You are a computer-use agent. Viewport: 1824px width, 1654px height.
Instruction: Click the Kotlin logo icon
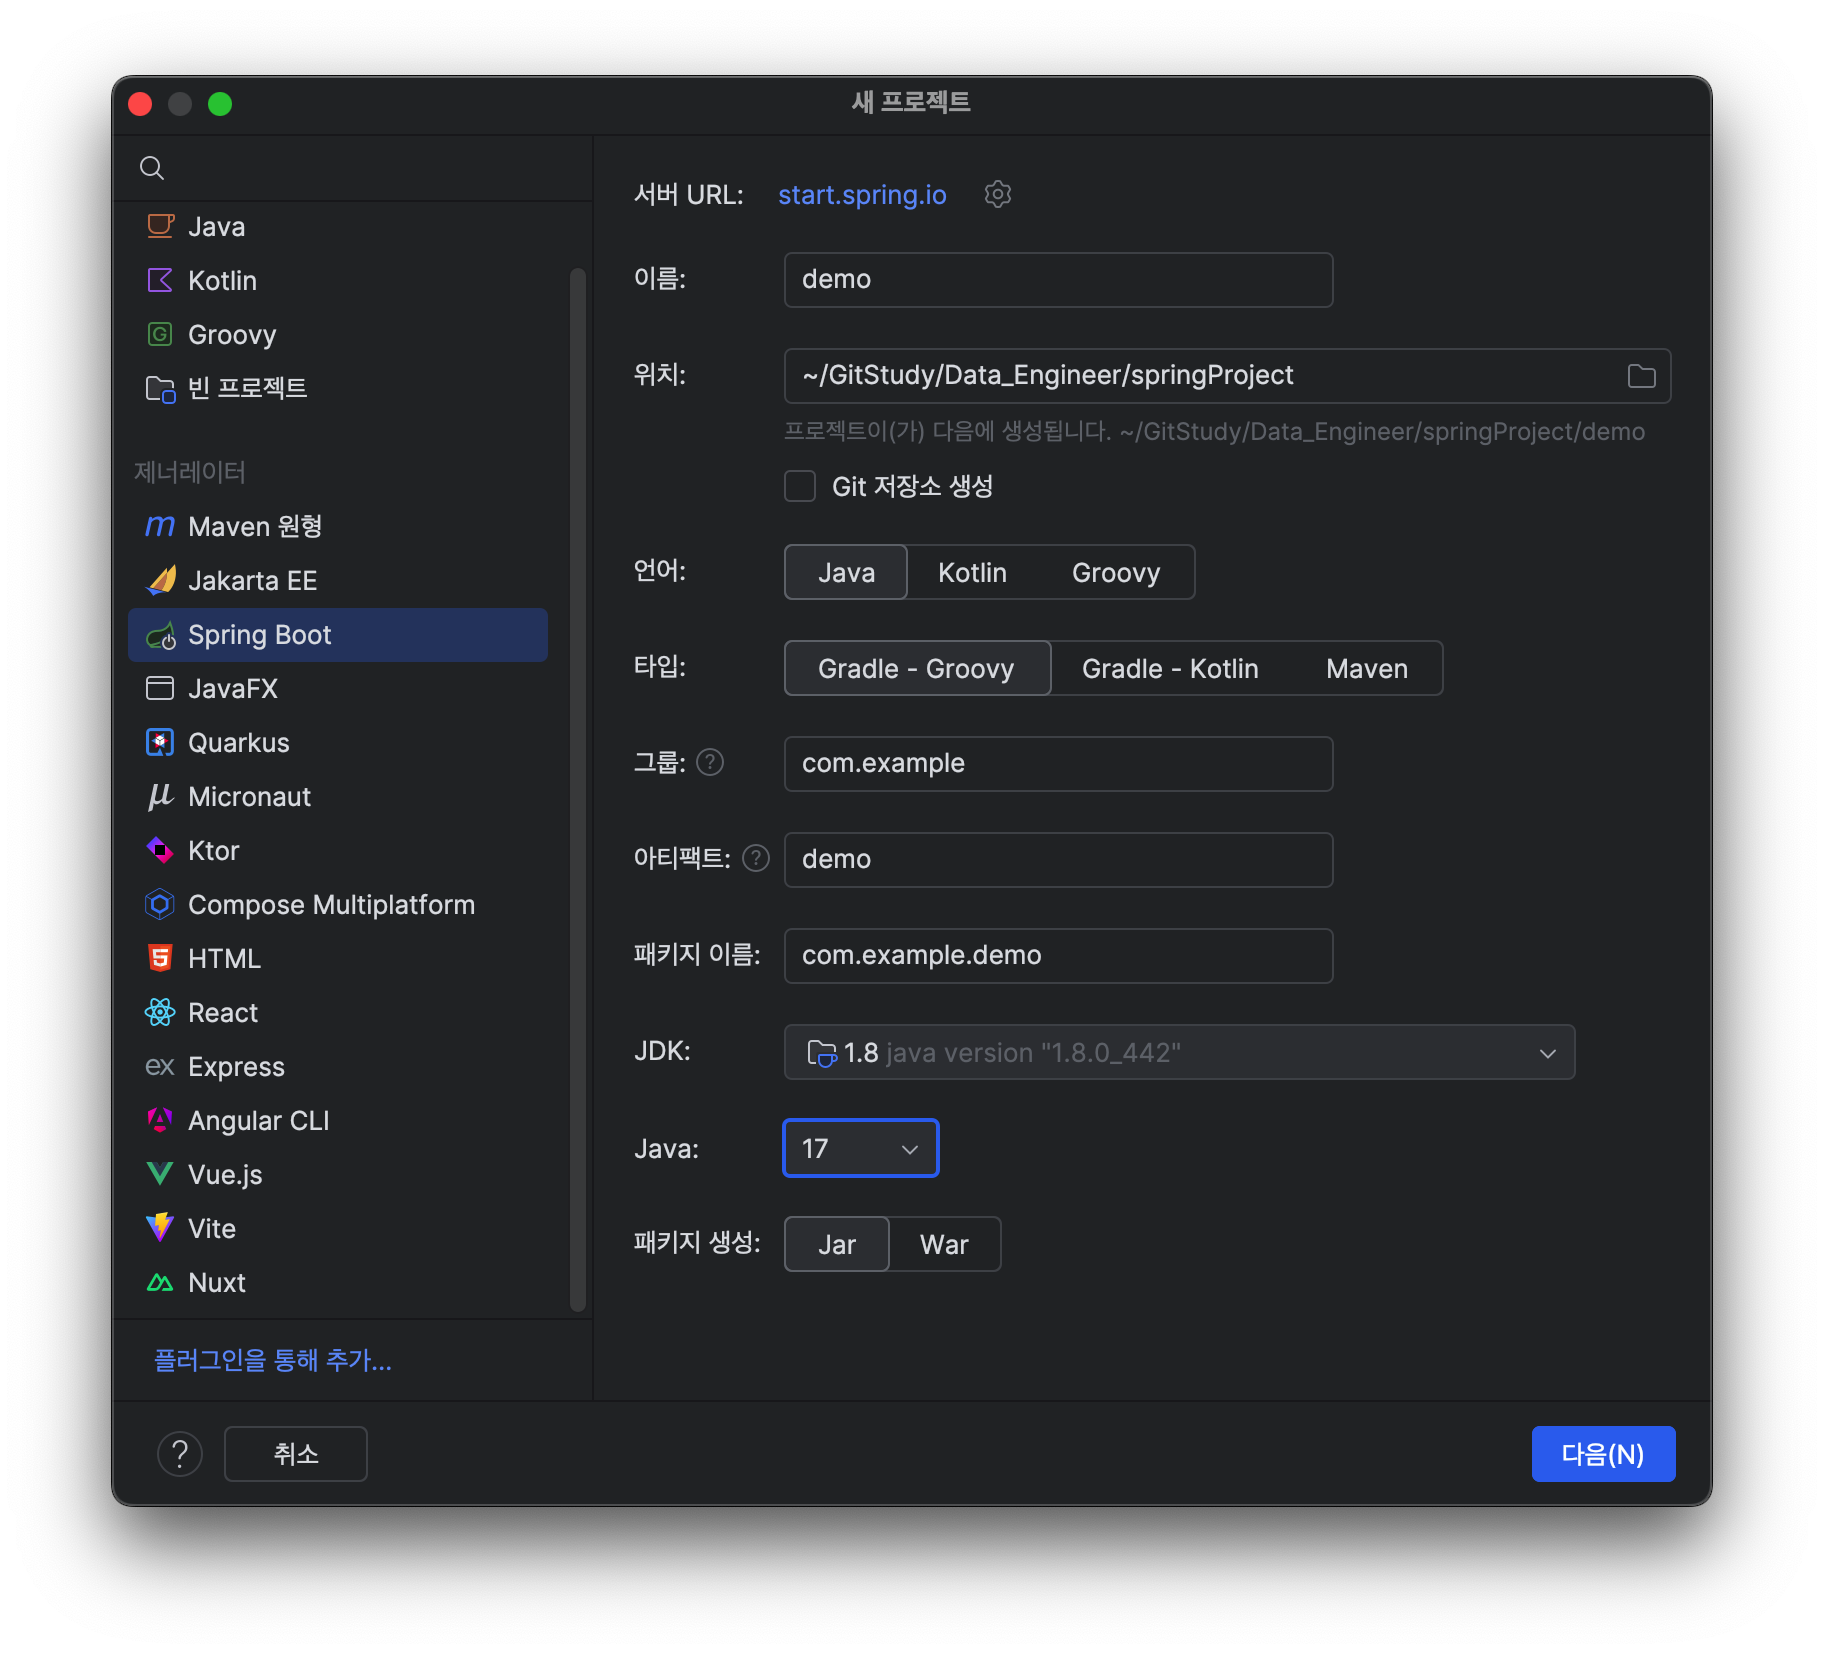[160, 280]
